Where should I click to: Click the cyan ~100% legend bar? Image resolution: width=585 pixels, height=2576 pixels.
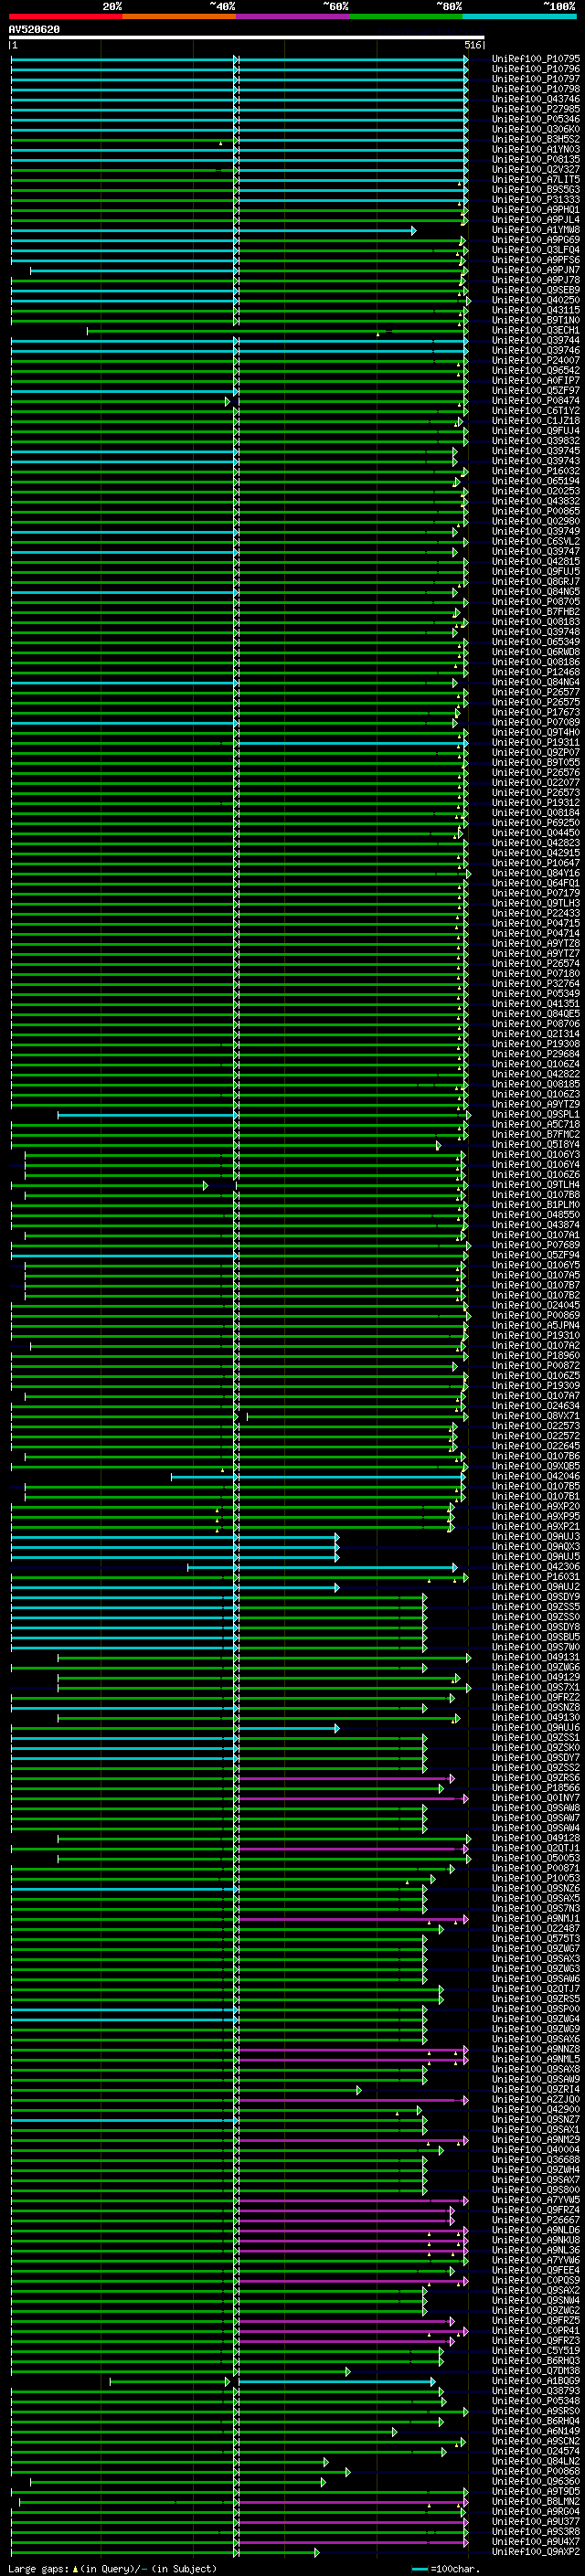[x=519, y=17]
